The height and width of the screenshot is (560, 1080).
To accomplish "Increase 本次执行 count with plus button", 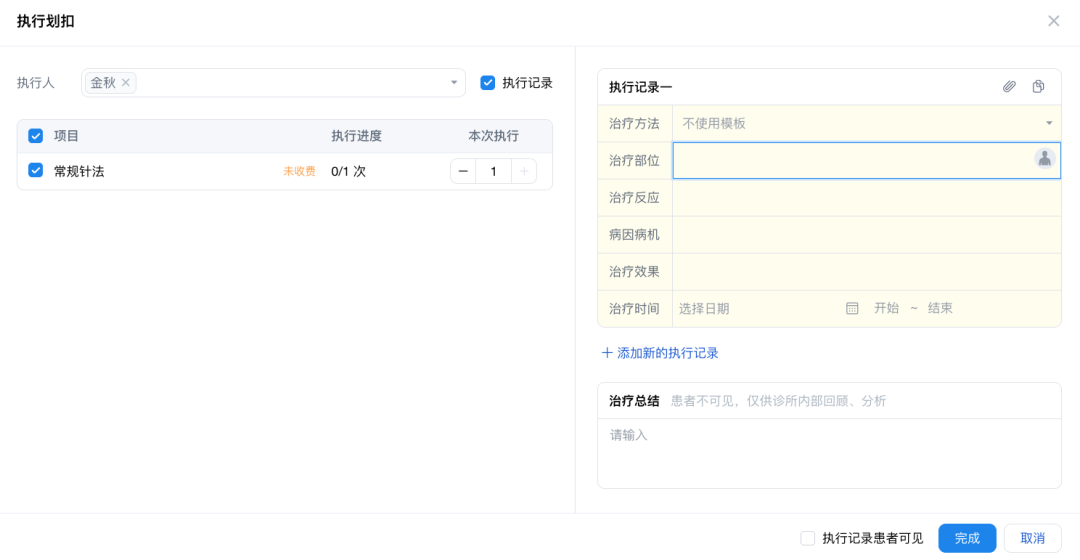I will coord(524,171).
